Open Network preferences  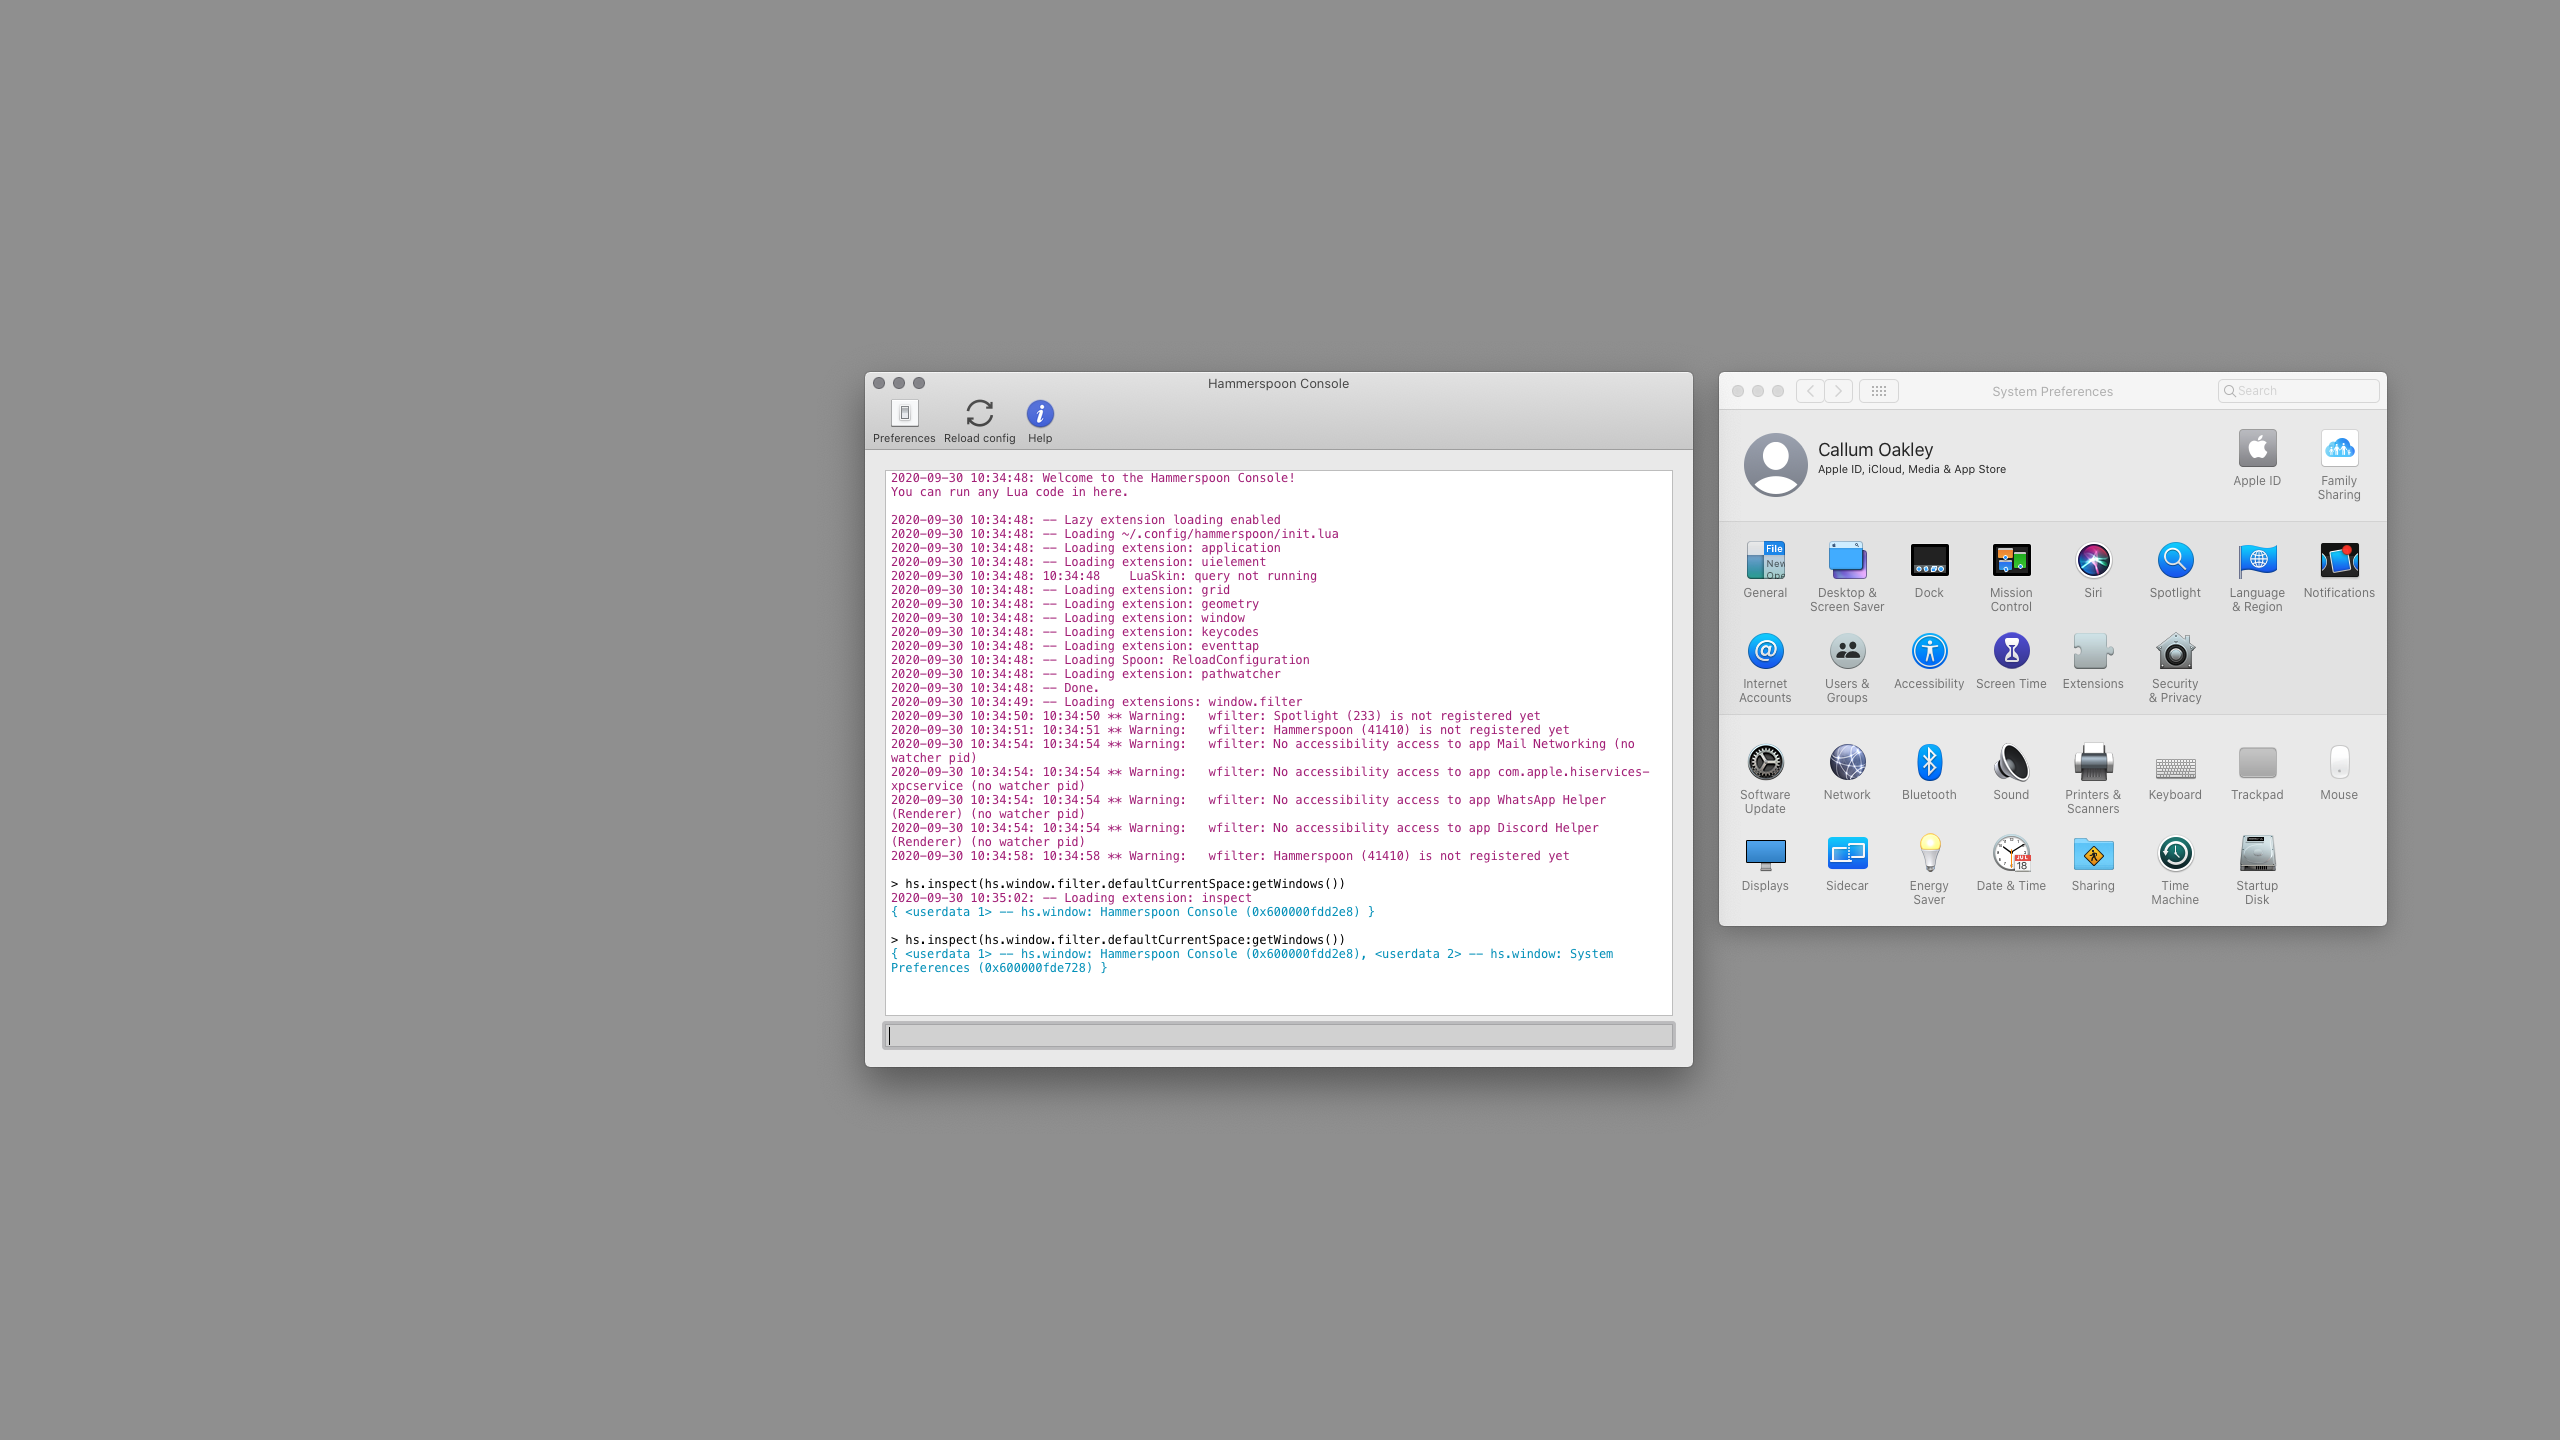(1847, 773)
